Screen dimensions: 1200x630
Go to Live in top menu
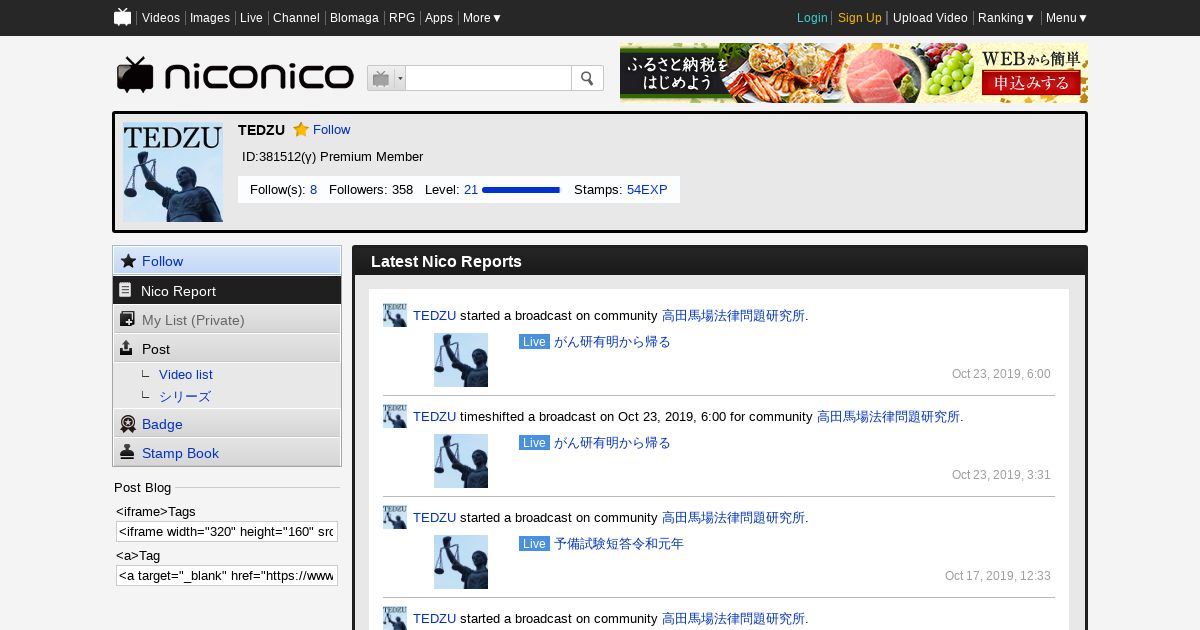tap(251, 18)
